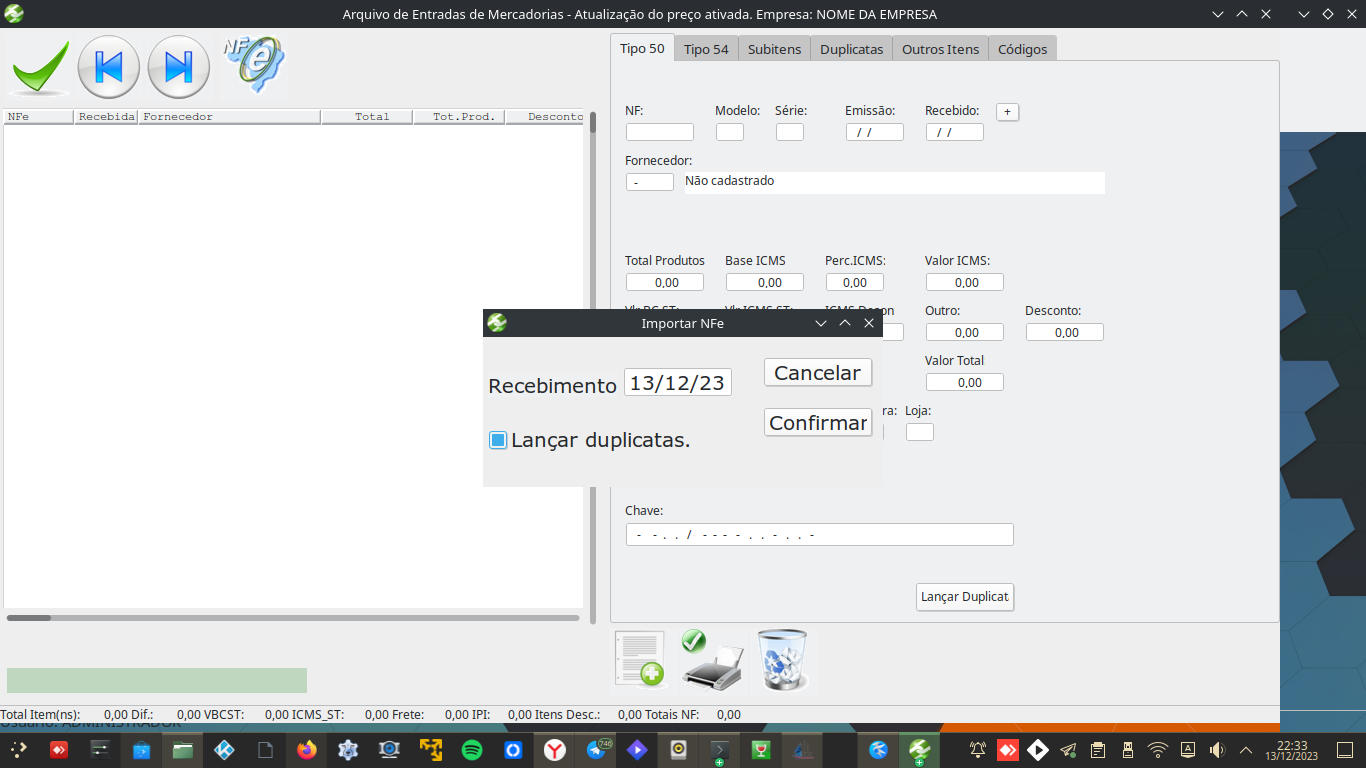The image size is (1366, 768).
Task: Click the Recebida column header
Action: [x=106, y=117]
